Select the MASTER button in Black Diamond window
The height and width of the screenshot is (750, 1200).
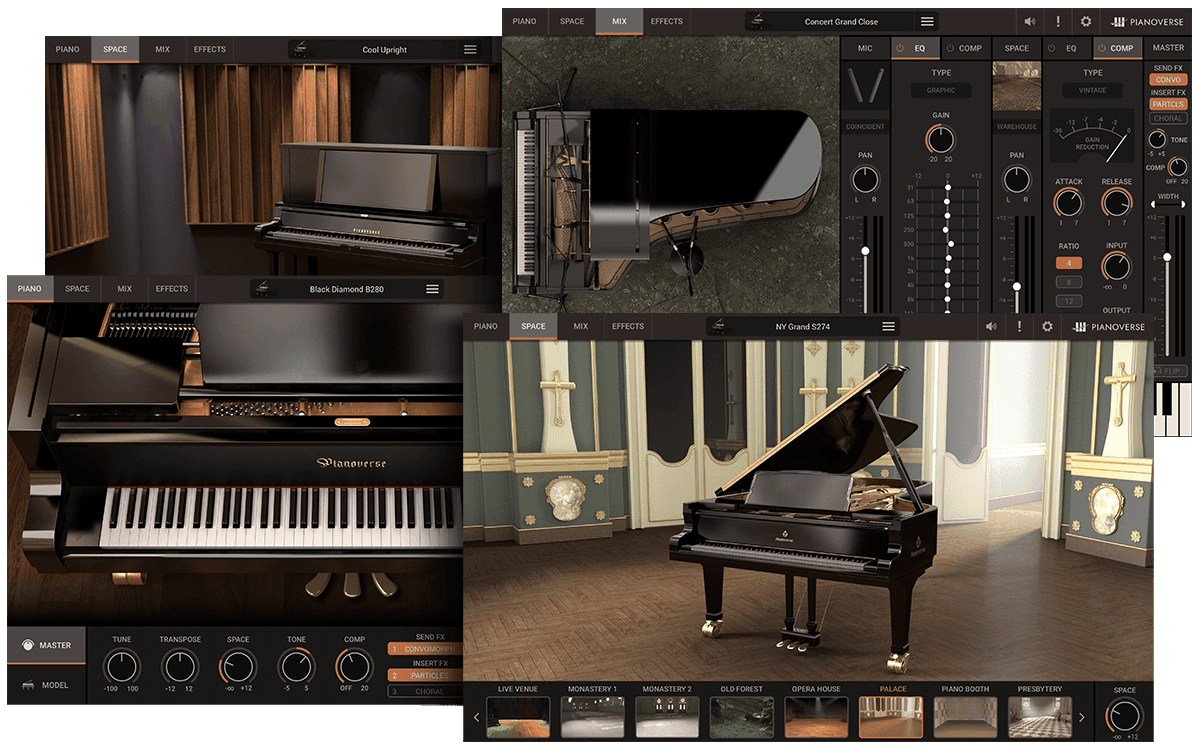(45, 645)
